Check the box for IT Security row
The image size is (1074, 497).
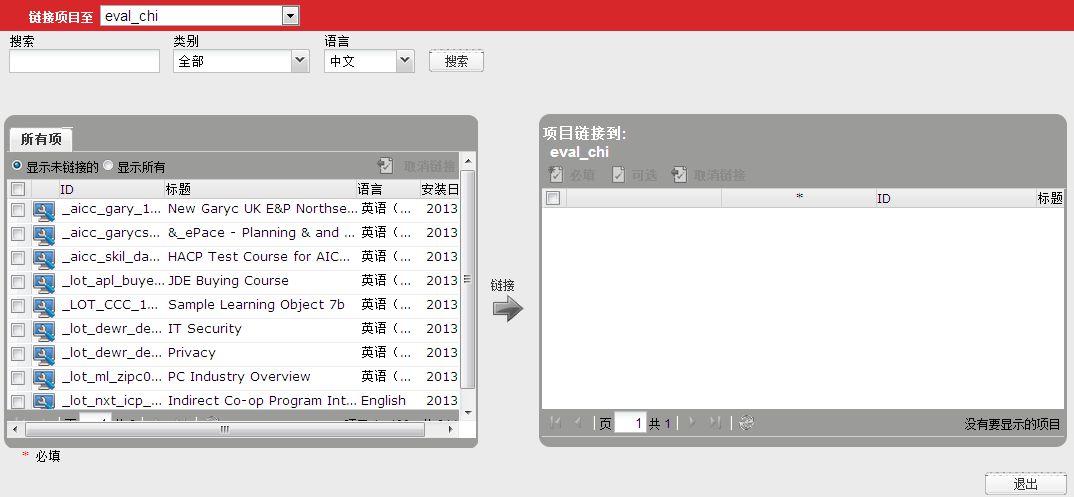click(x=18, y=330)
